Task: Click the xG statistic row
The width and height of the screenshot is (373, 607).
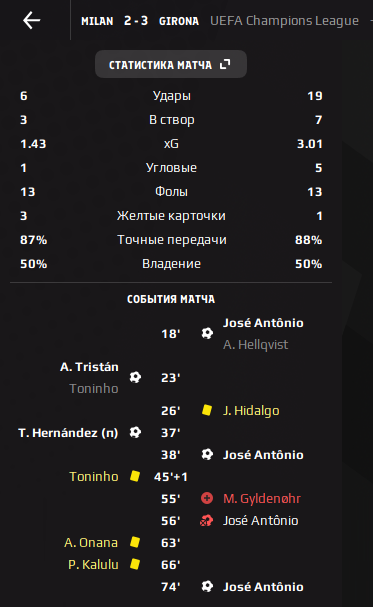Action: (171, 144)
